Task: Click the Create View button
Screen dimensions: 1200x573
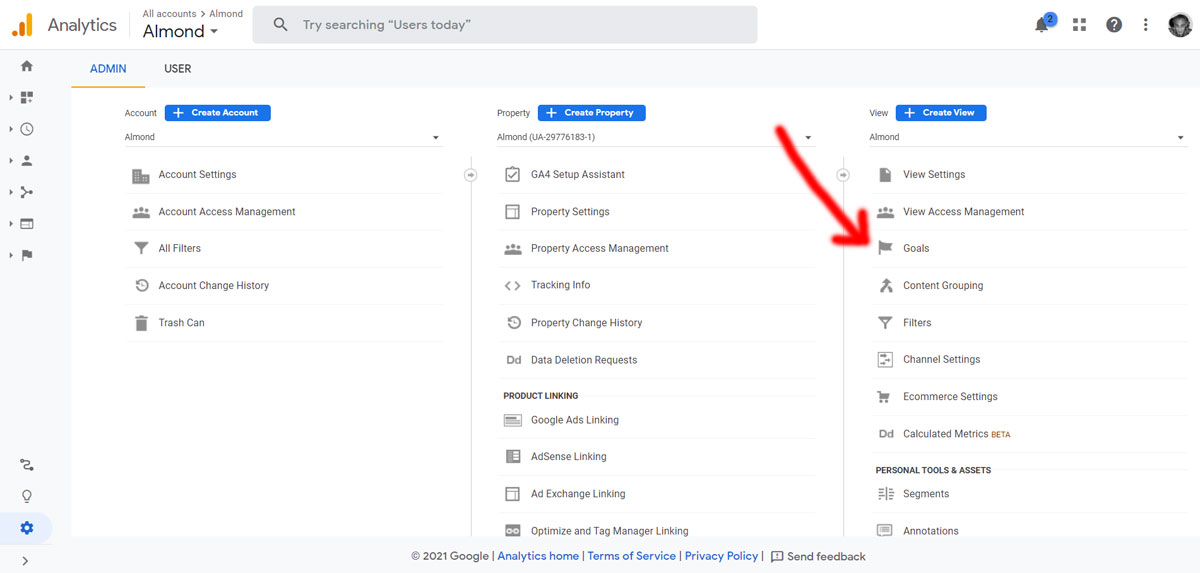Action: click(x=941, y=113)
